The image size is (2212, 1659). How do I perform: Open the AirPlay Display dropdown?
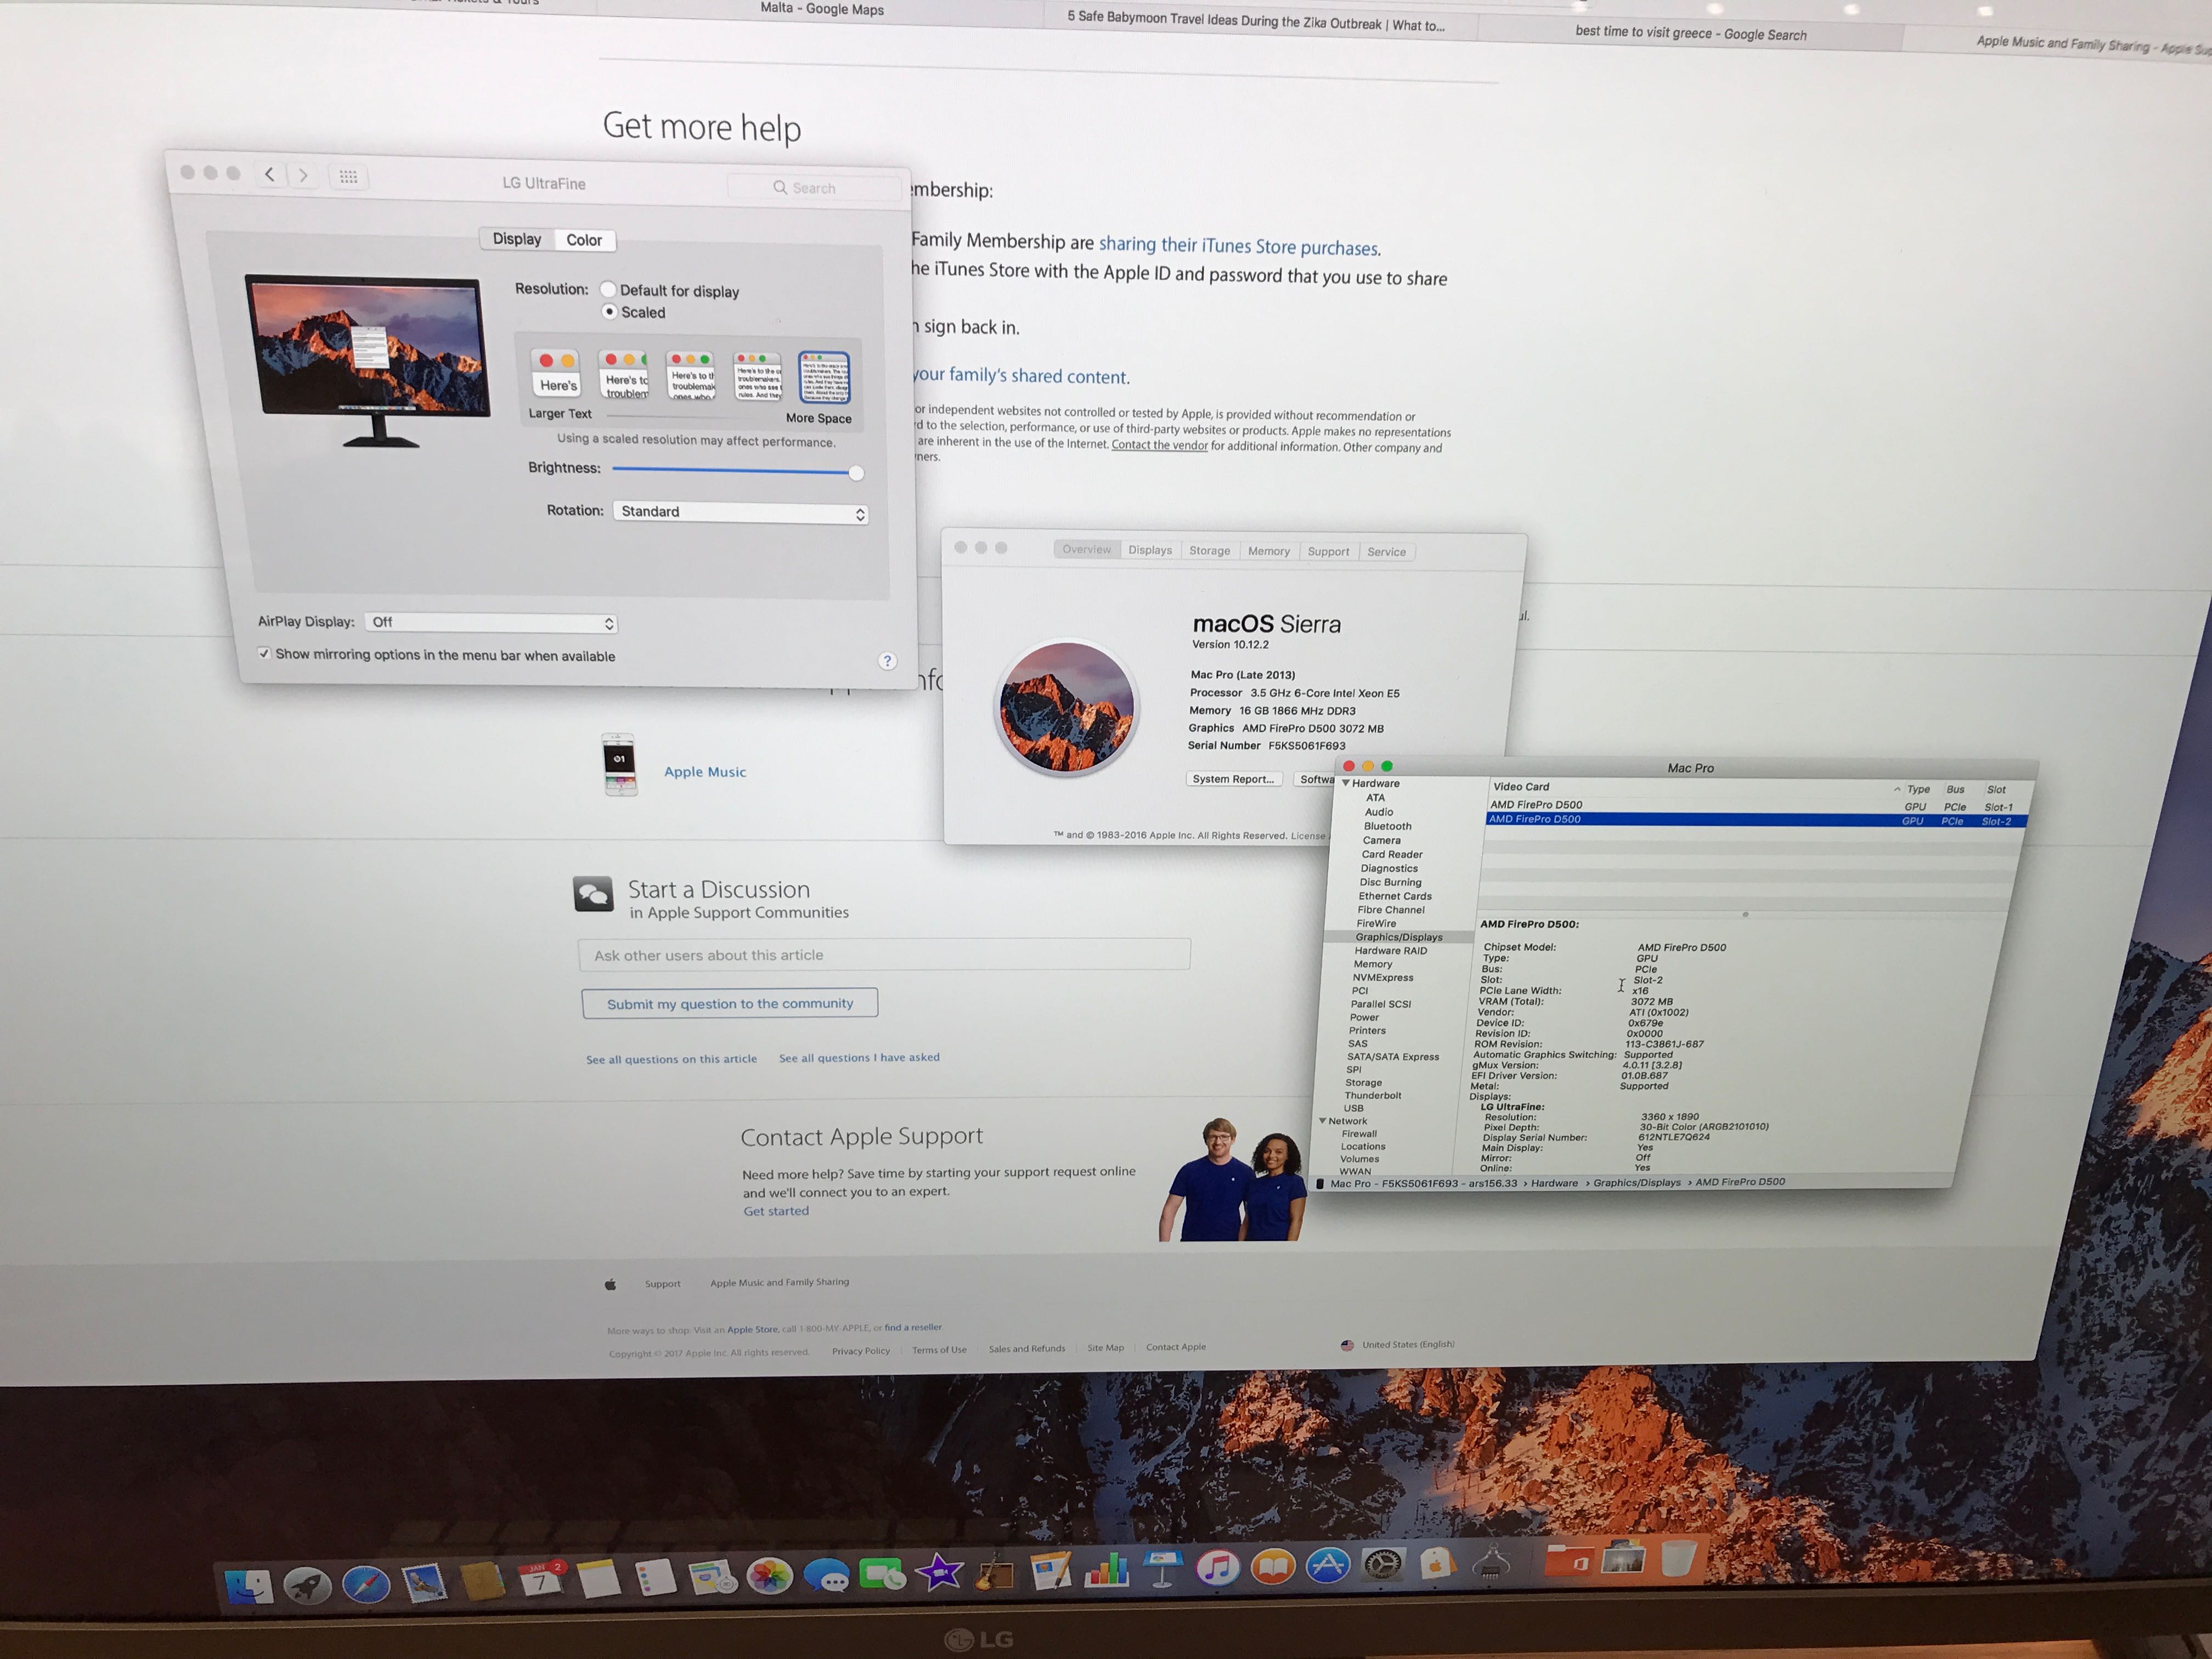click(491, 622)
